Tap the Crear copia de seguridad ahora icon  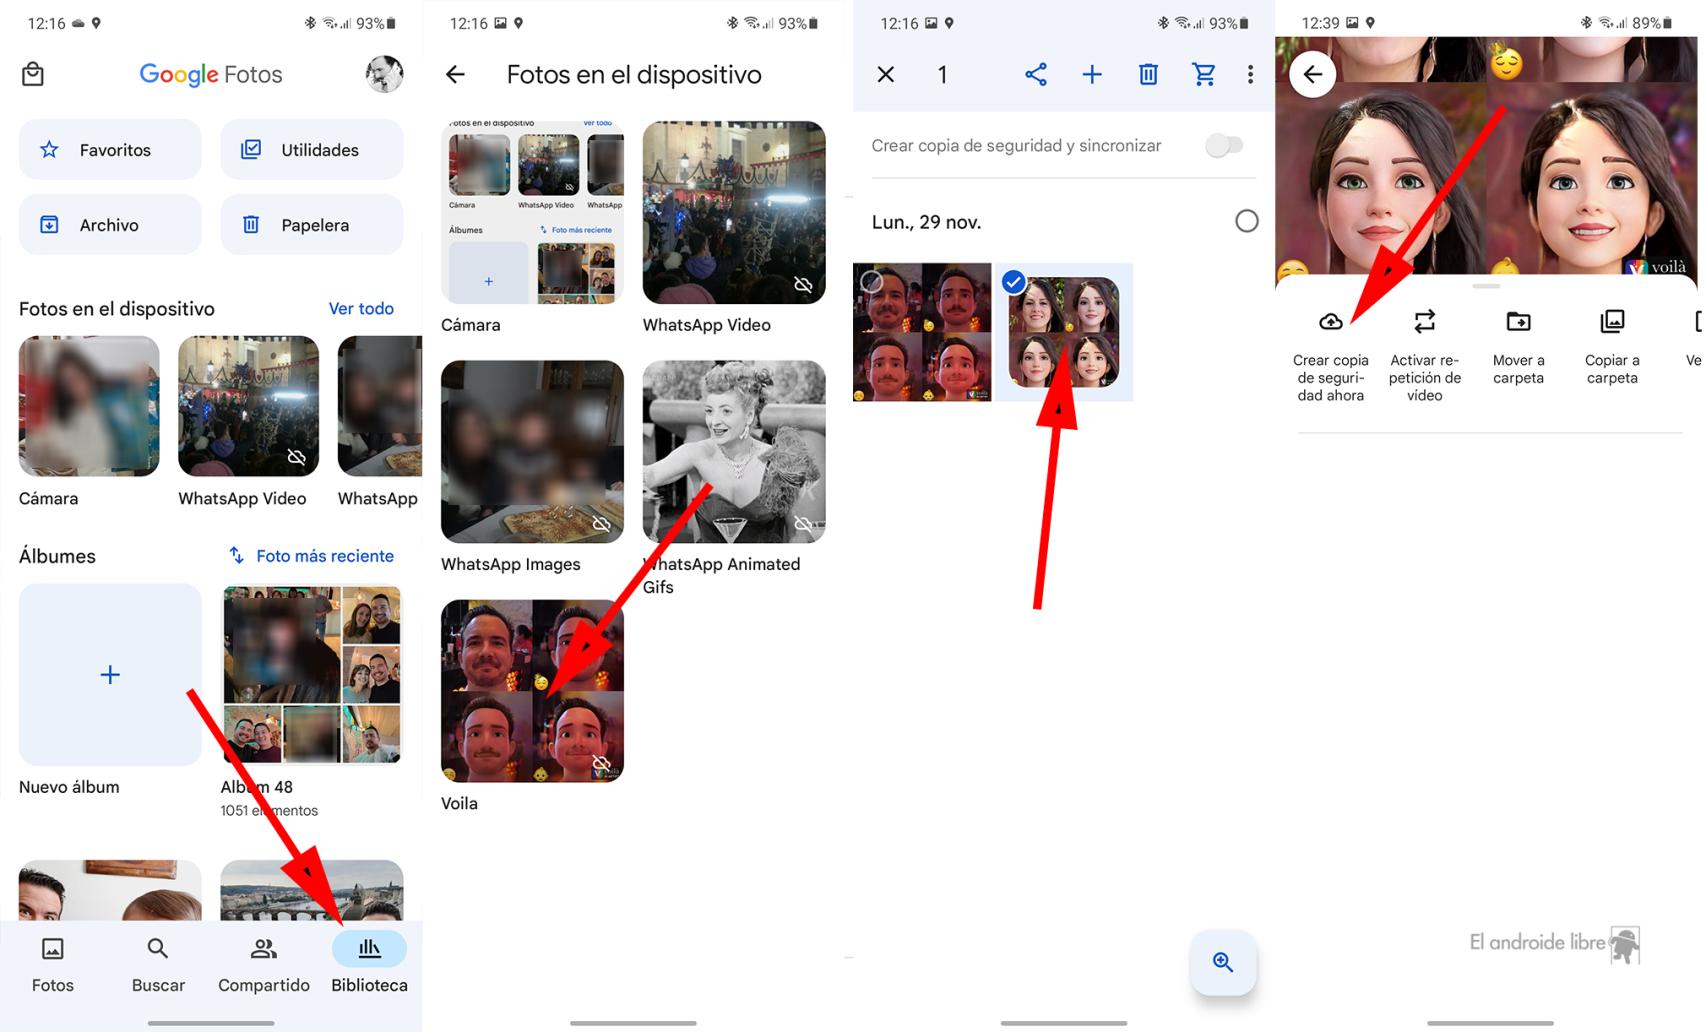(x=1330, y=322)
